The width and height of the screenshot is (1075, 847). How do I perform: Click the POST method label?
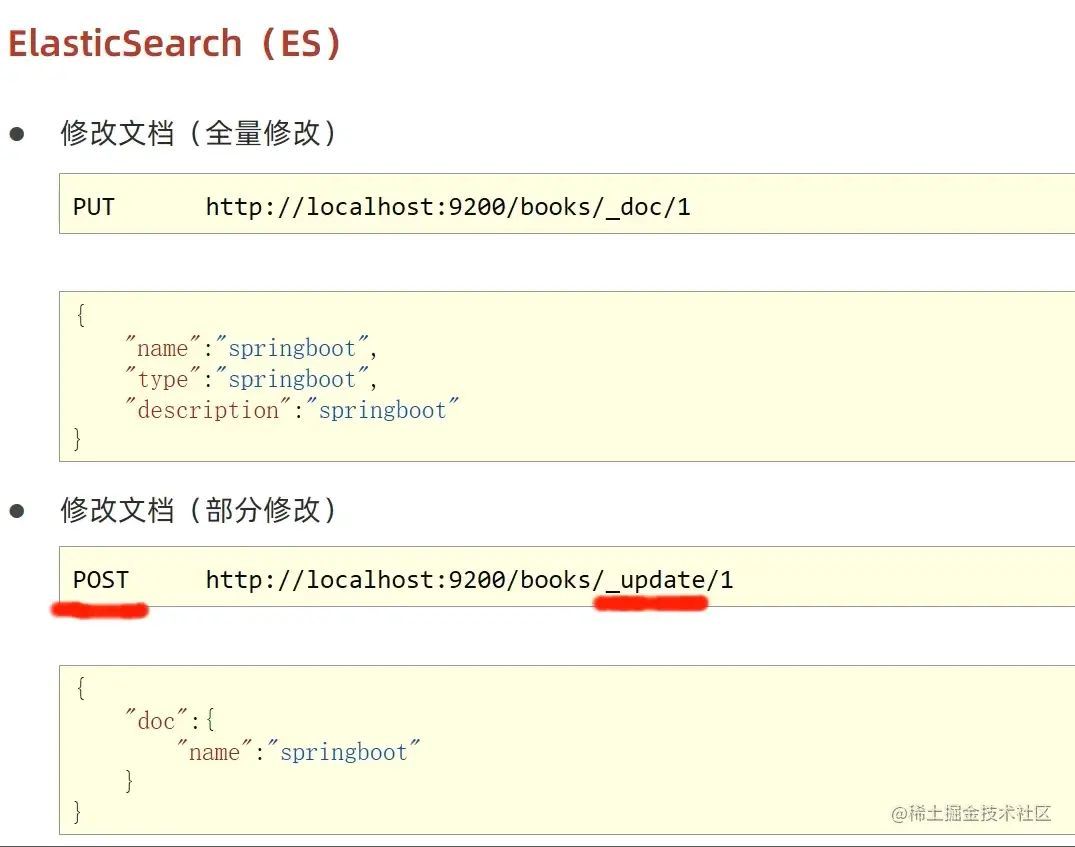[101, 580]
